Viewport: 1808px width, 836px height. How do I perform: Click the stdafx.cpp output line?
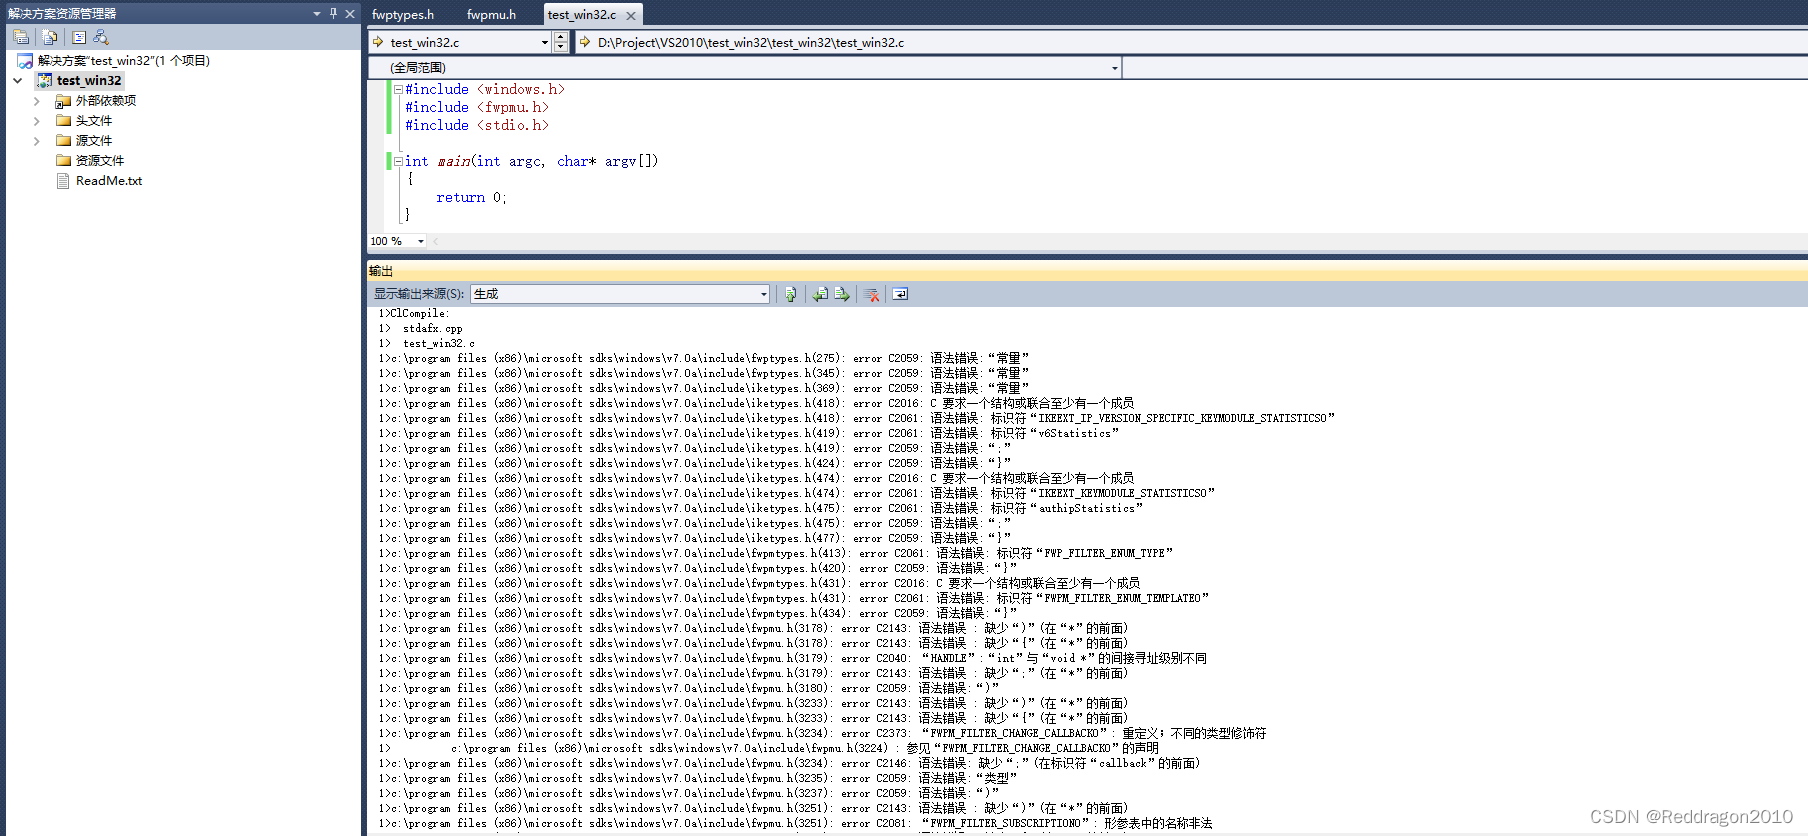pos(421,328)
